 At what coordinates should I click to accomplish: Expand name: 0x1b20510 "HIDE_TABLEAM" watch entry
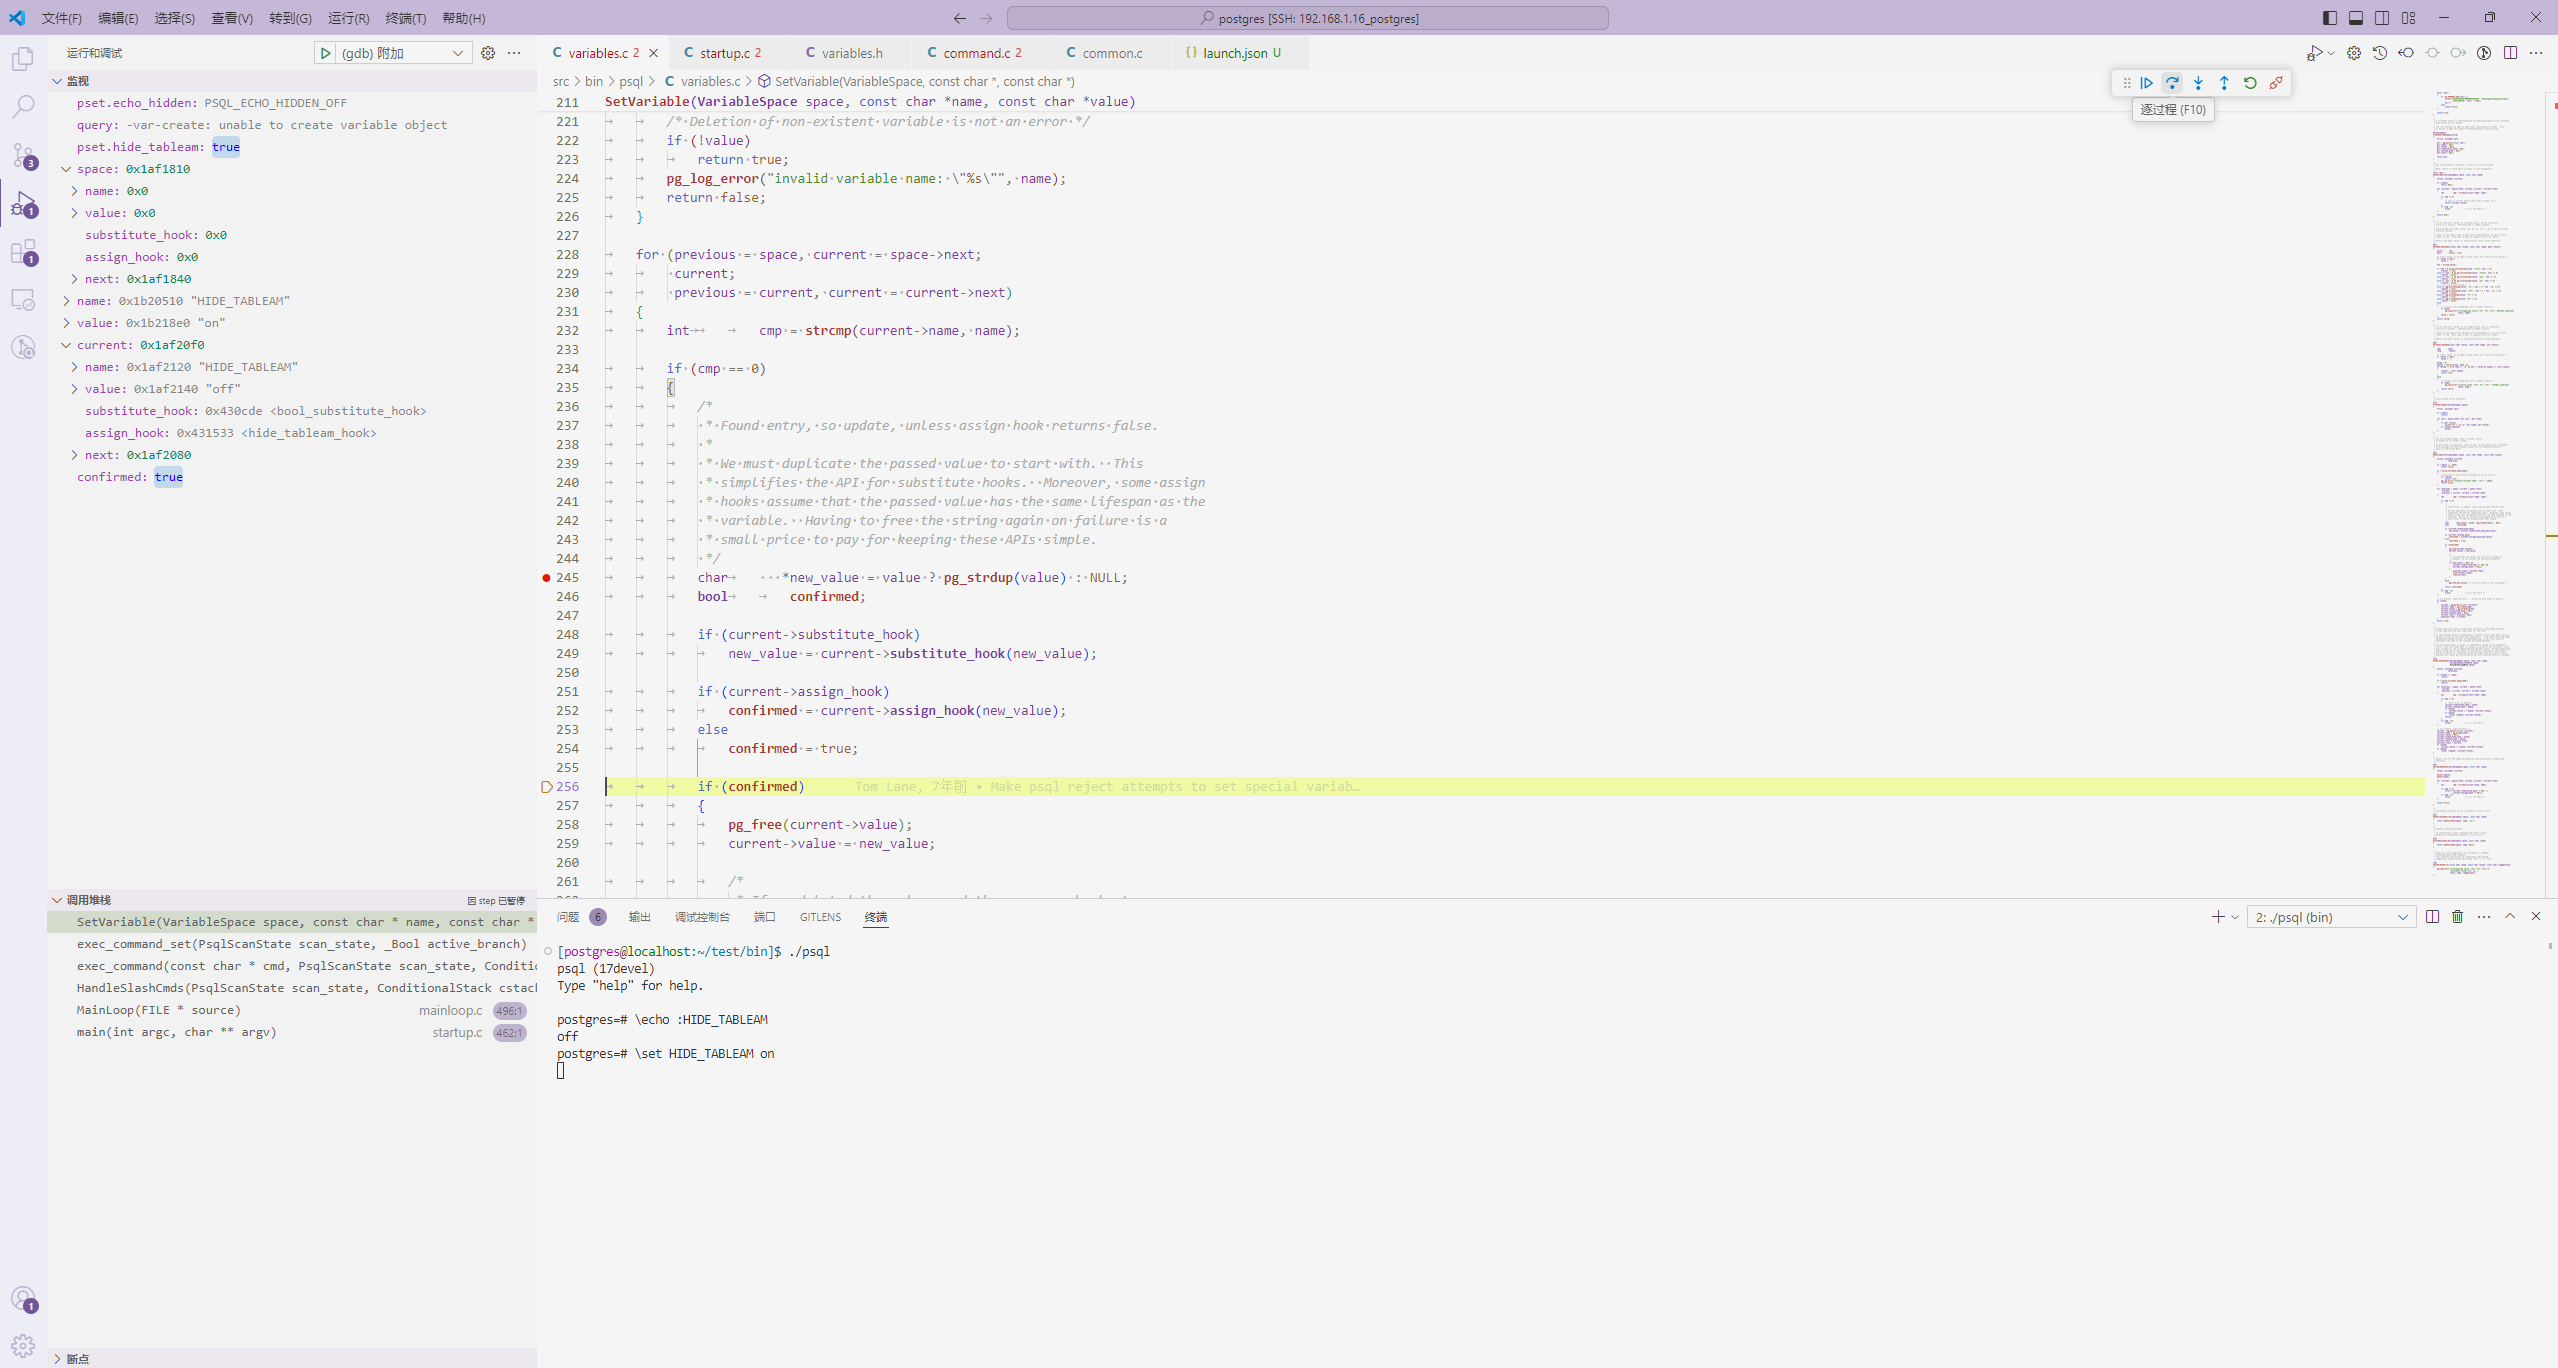coord(66,301)
